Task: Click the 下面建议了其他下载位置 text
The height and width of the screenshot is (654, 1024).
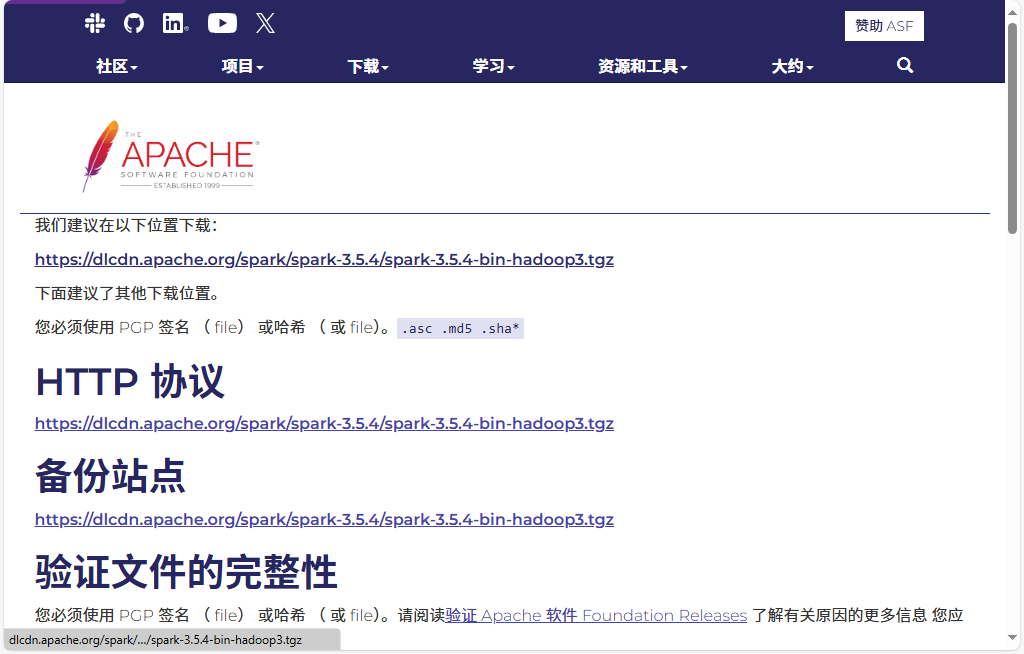Action: [127, 293]
